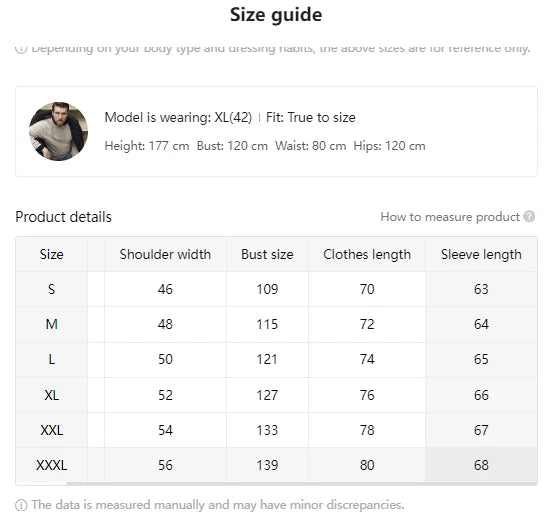Image resolution: width=551 pixels, height=516 pixels.
Task: Select the Shoulder width column header
Action: pos(165,254)
